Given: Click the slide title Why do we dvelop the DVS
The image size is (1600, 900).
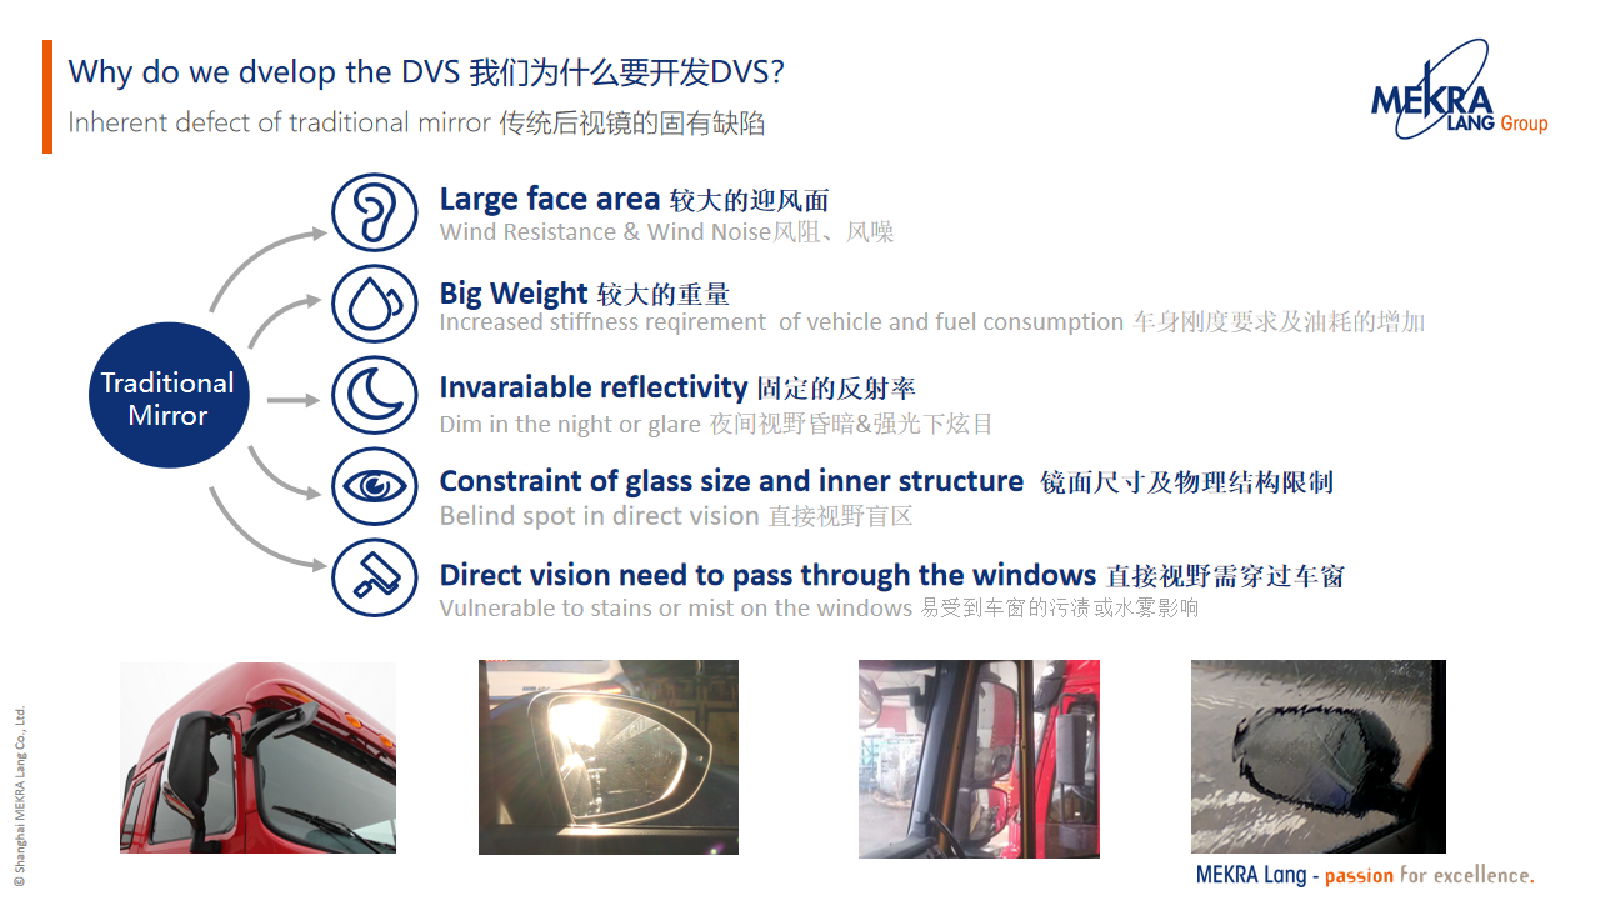Looking at the screenshot, I should [x=426, y=72].
